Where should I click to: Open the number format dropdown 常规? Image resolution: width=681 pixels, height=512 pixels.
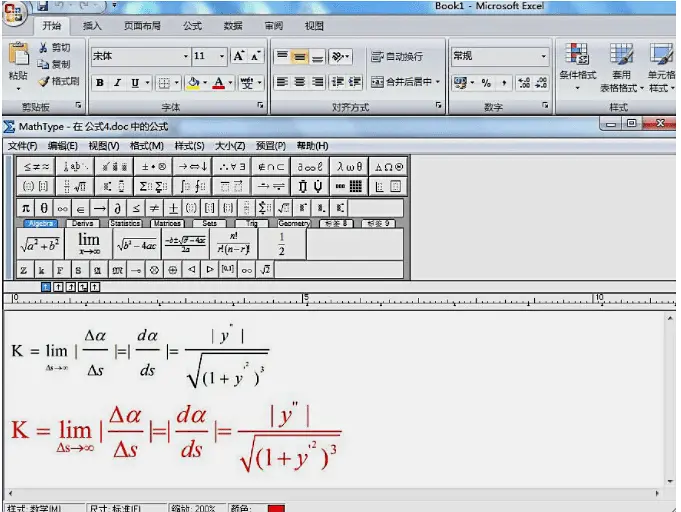click(543, 56)
